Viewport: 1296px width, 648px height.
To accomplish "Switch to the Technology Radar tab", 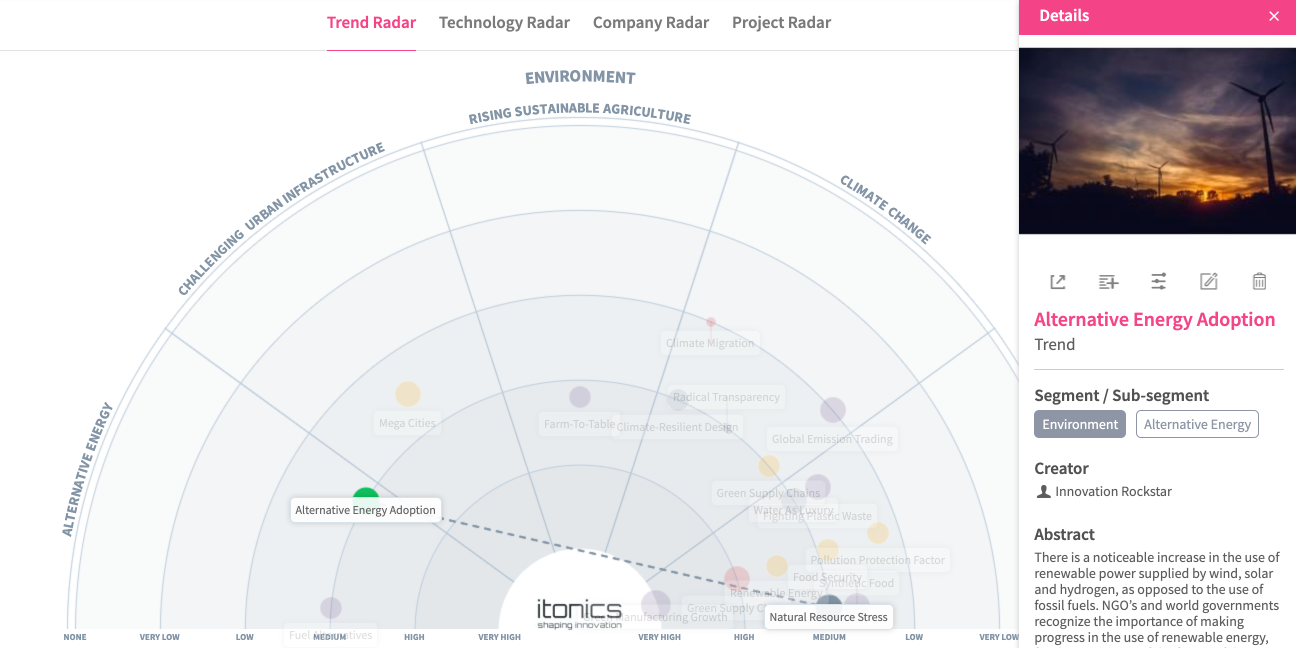I will click(x=504, y=23).
